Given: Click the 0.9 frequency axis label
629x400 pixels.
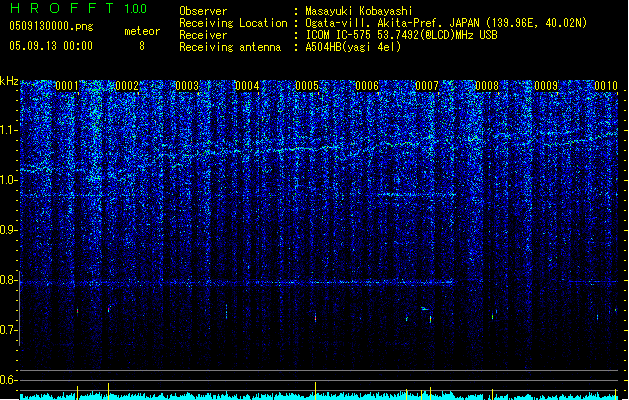Looking at the screenshot, I should [8, 230].
